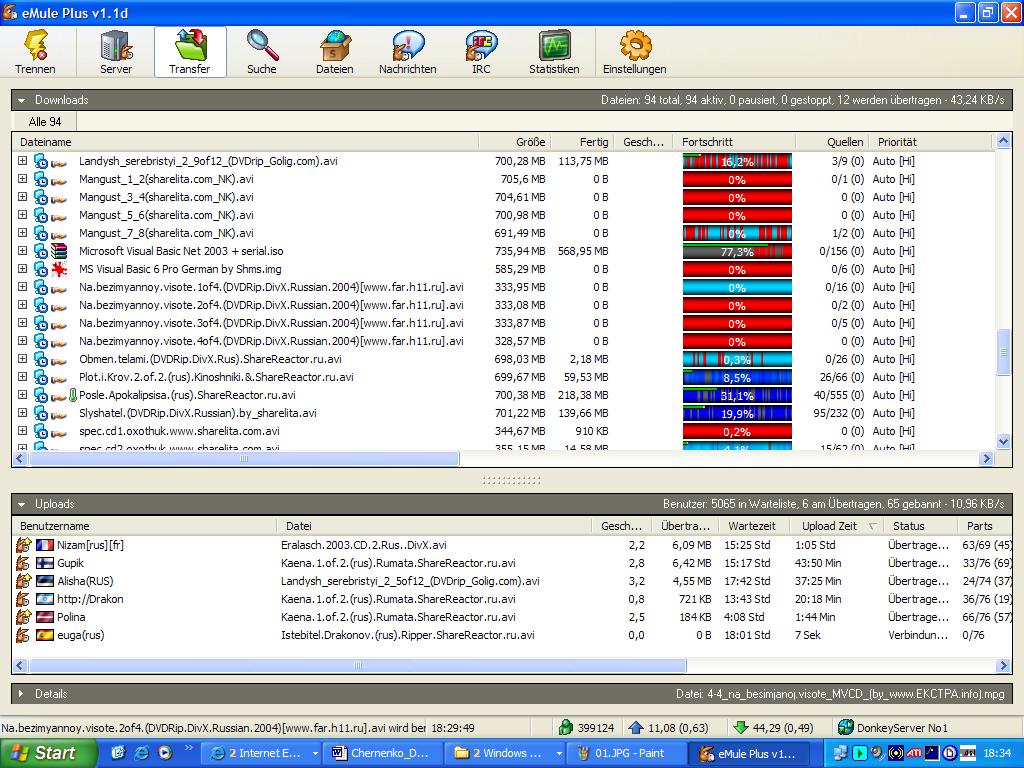Sort downloads by Quellen column
The image size is (1024, 768).
(831, 142)
